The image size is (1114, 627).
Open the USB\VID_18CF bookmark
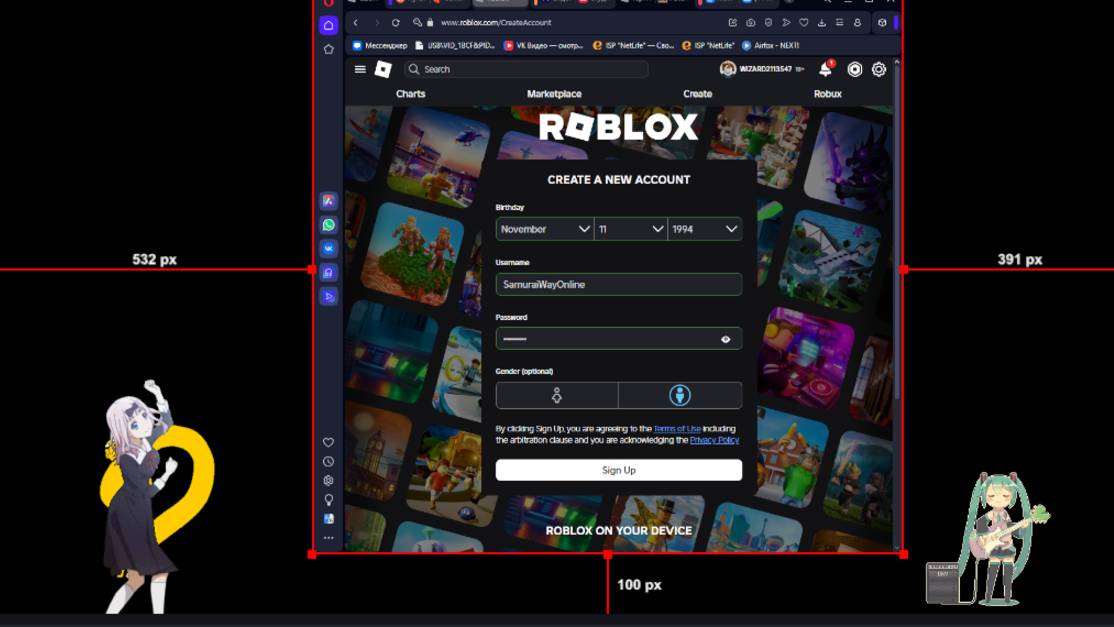click(455, 45)
